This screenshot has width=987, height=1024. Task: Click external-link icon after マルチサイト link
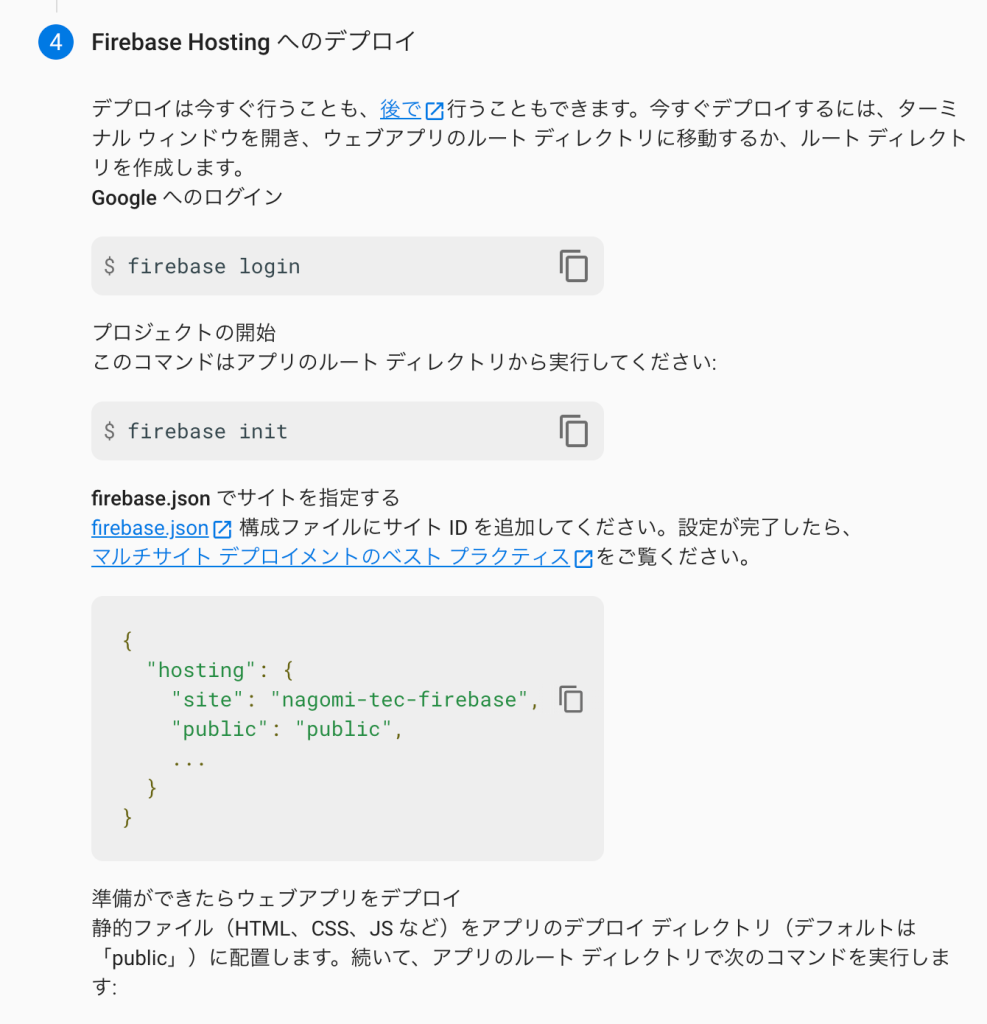click(x=583, y=559)
